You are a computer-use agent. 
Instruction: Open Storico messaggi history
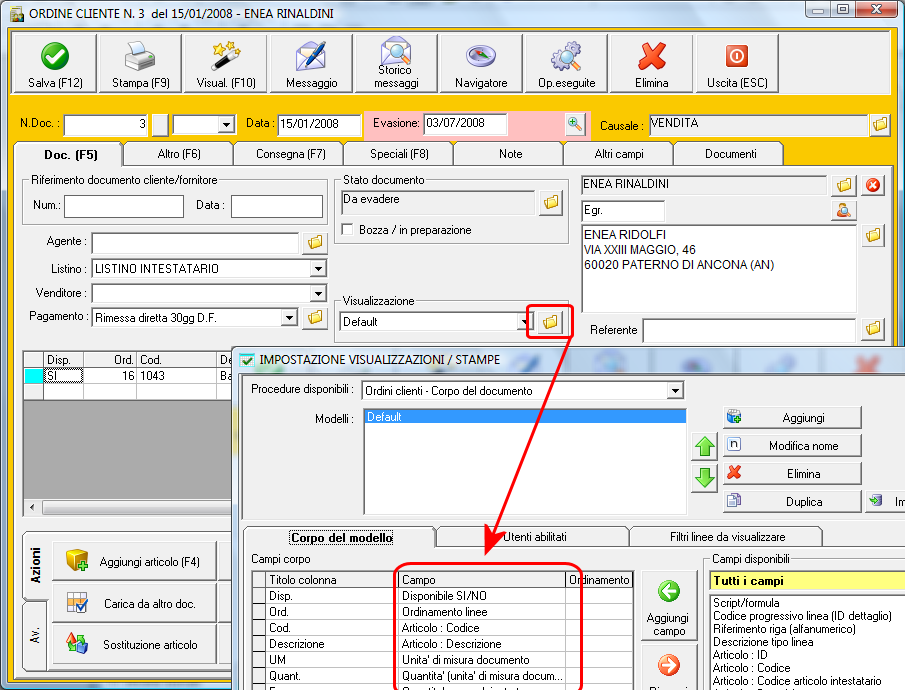tap(396, 64)
